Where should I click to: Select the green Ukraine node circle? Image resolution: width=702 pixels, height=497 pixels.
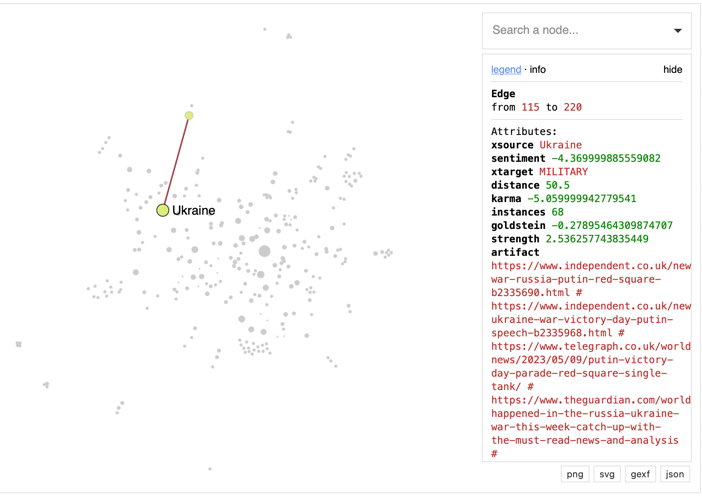(x=162, y=210)
